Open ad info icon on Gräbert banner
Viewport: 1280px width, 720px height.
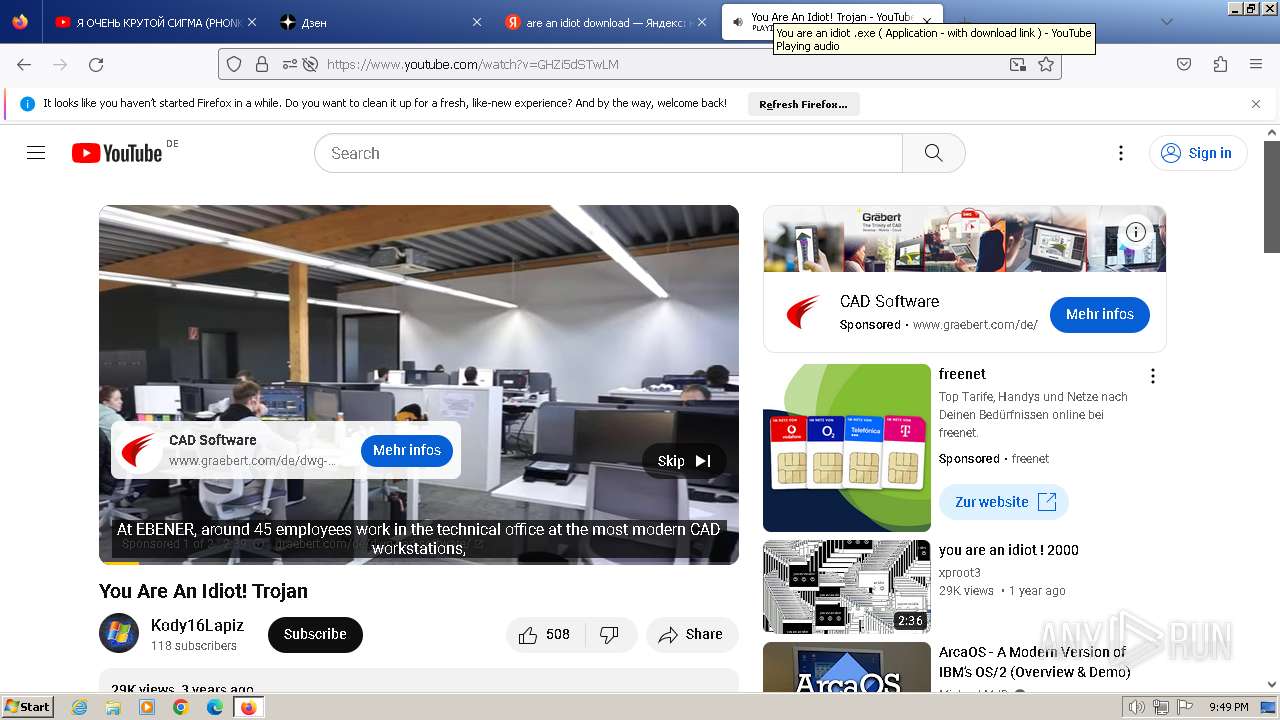1136,232
